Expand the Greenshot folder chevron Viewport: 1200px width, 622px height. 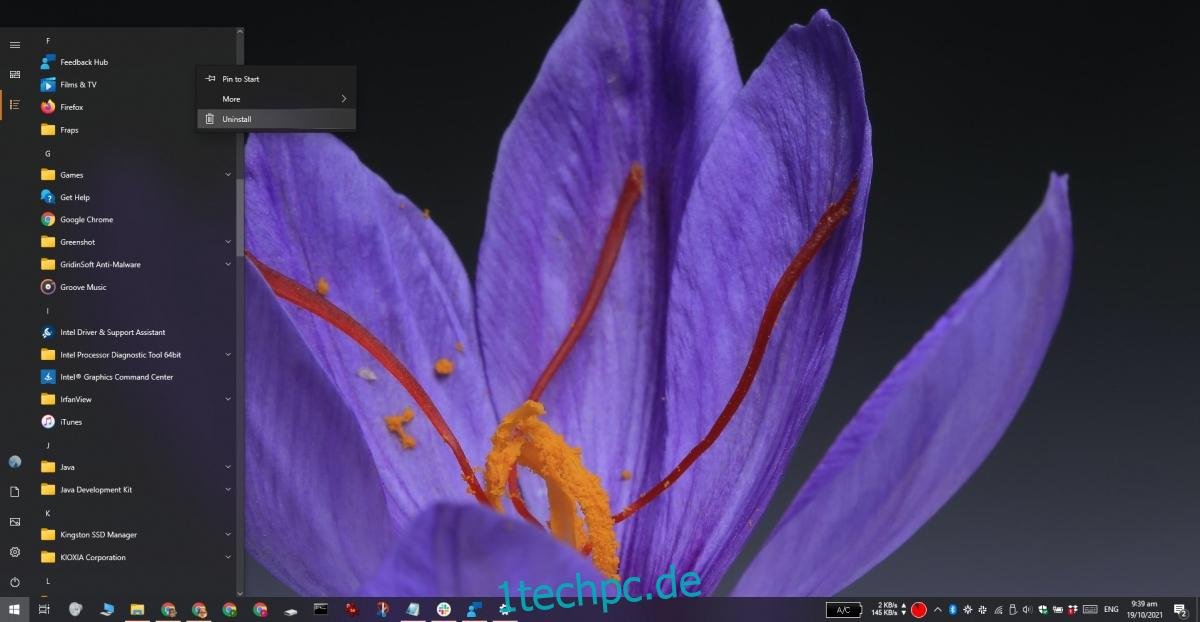point(228,242)
